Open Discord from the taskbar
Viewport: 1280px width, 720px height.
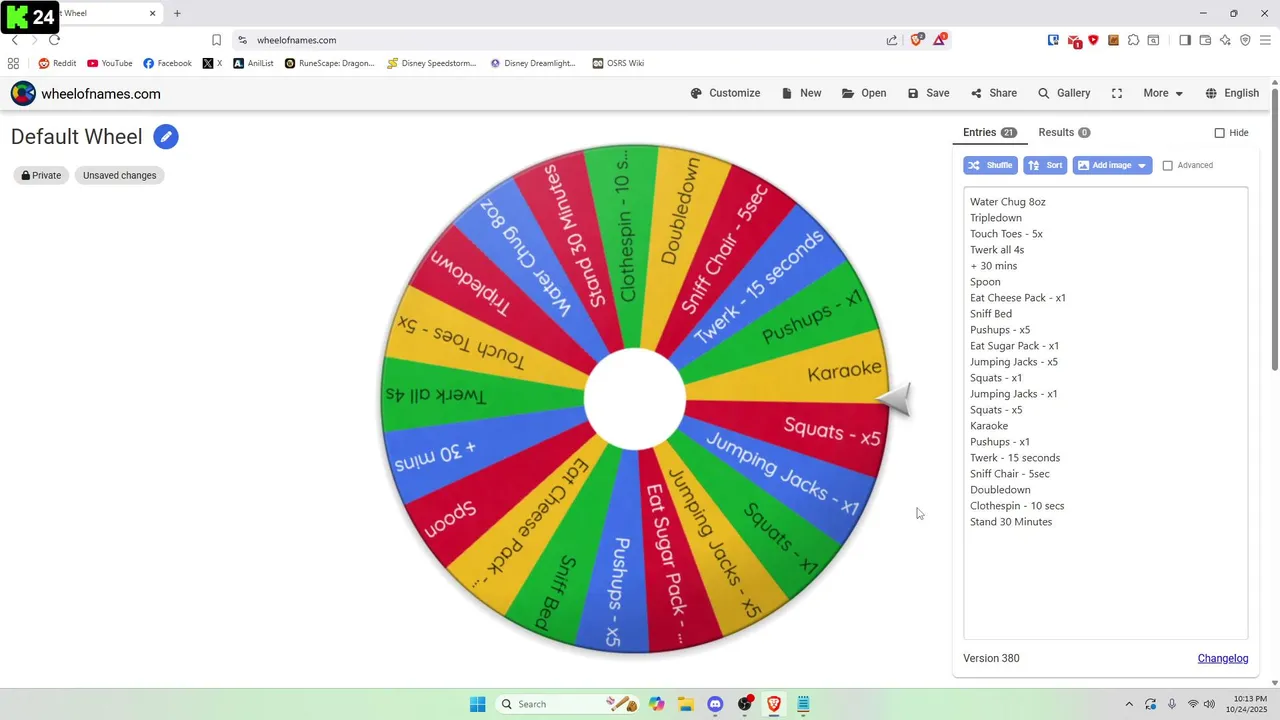[715, 704]
